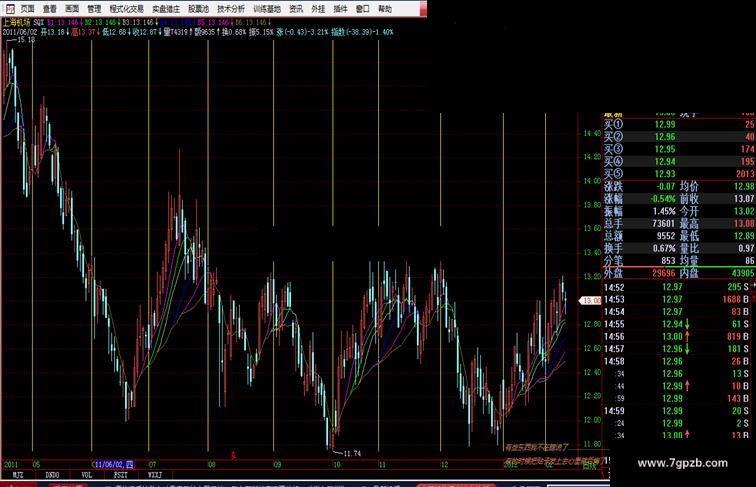Click the 总手 value 73601

click(x=663, y=224)
